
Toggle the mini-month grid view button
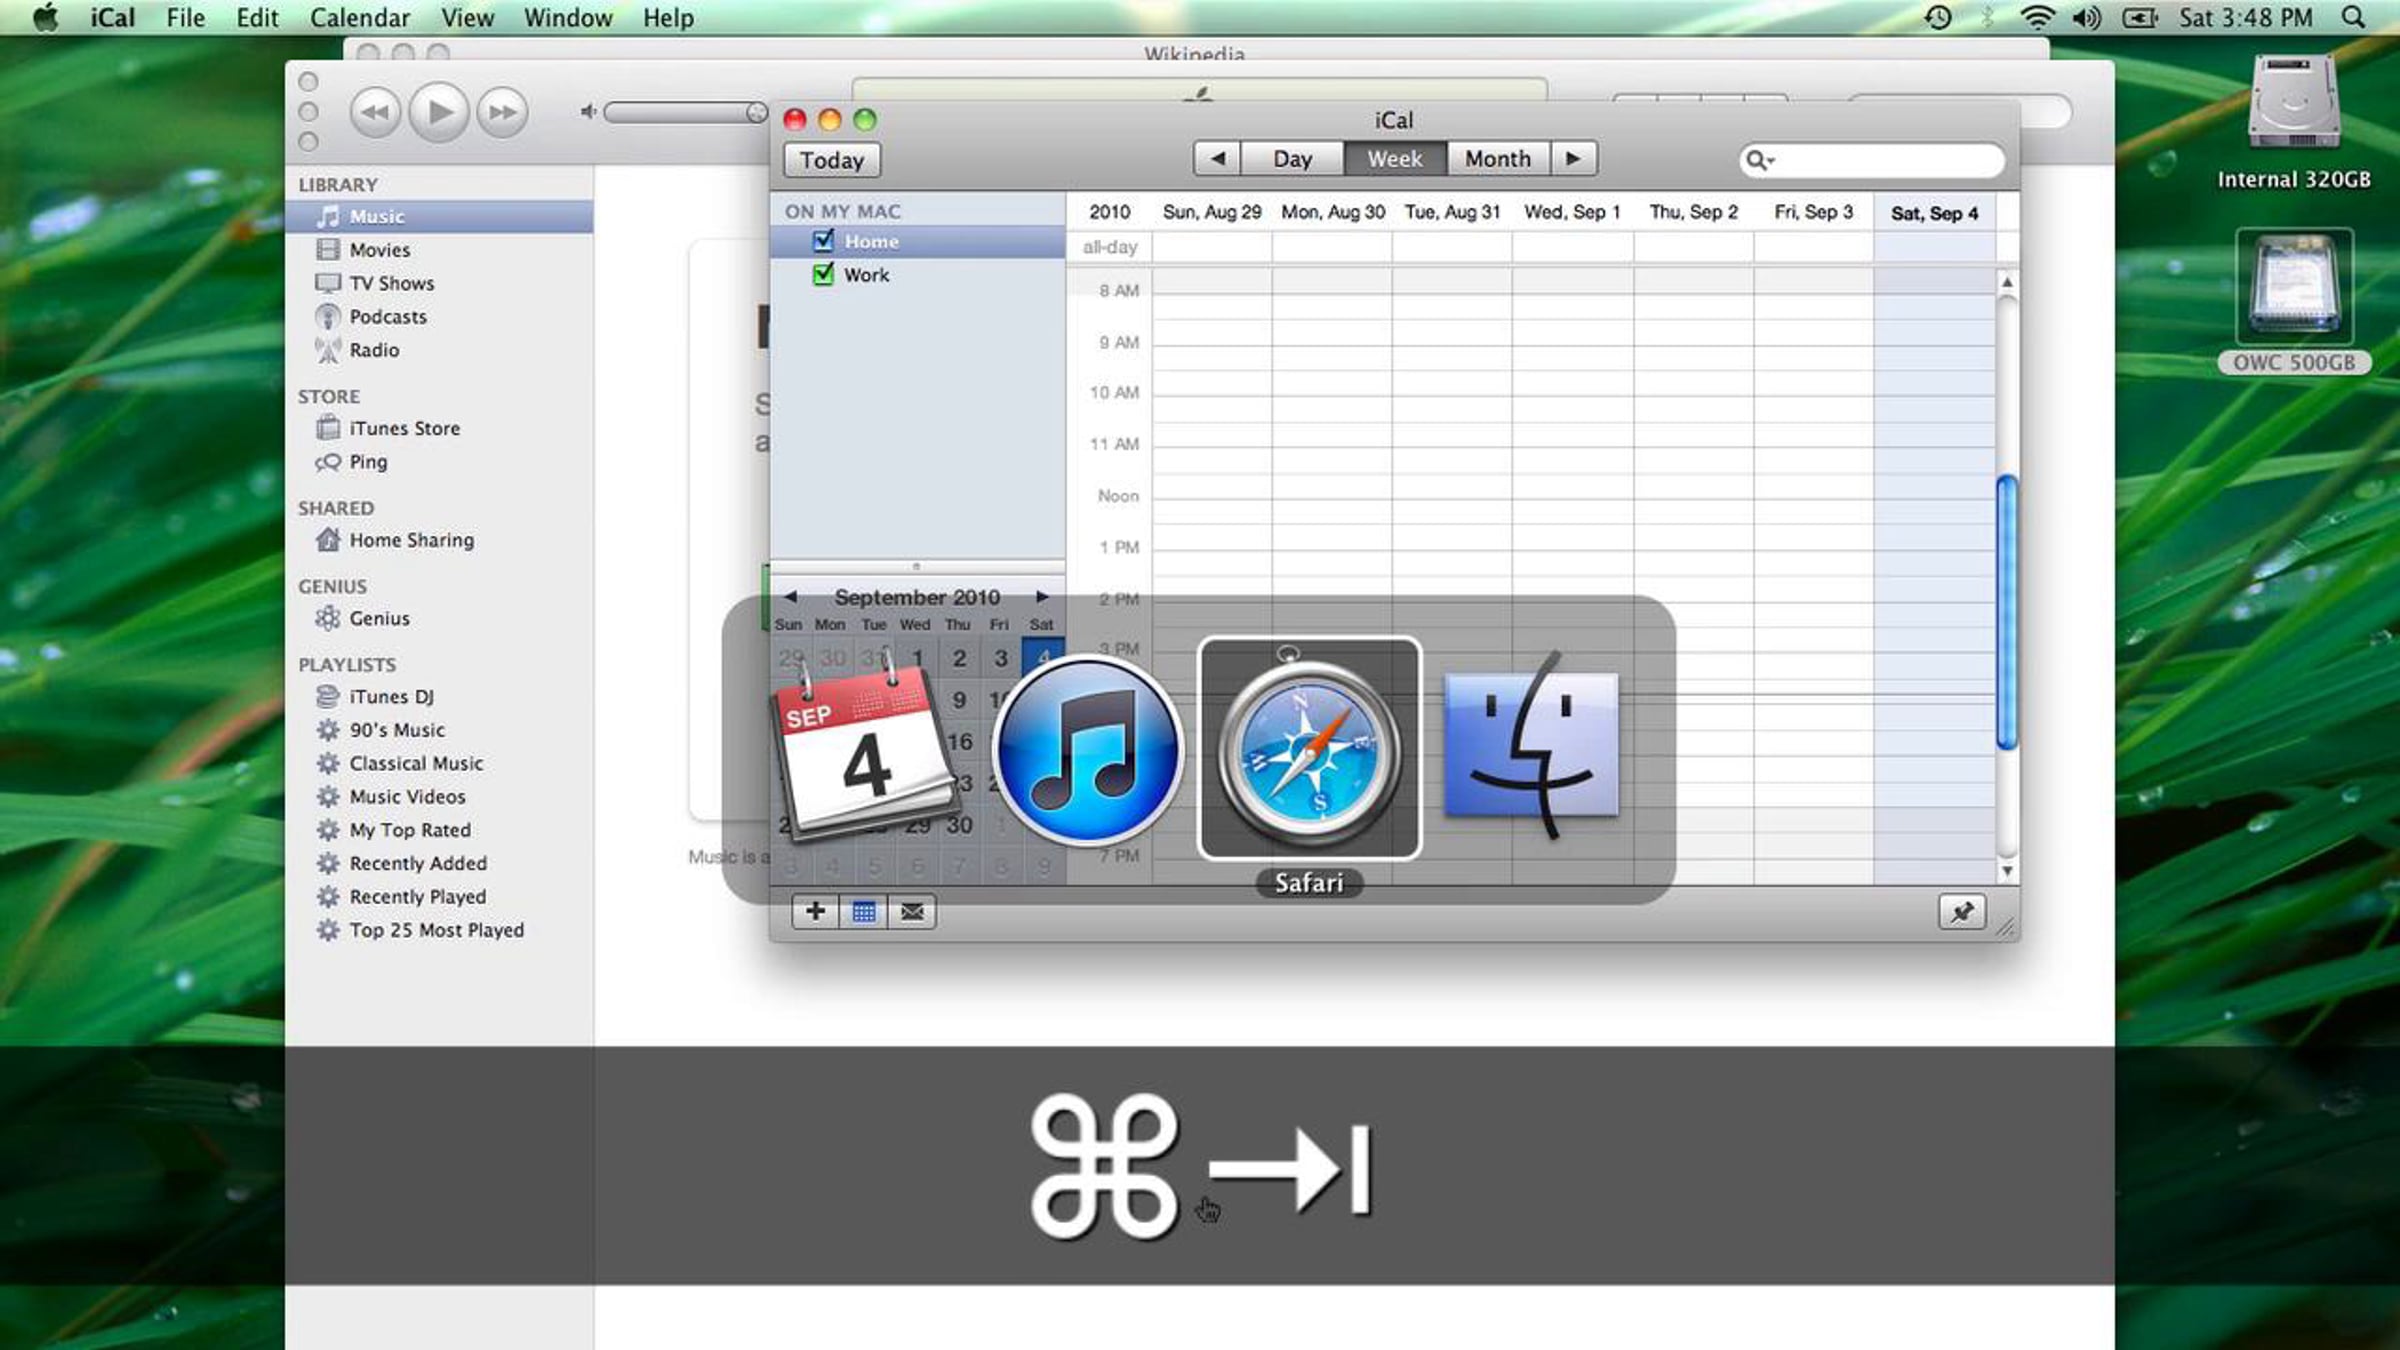coord(864,912)
